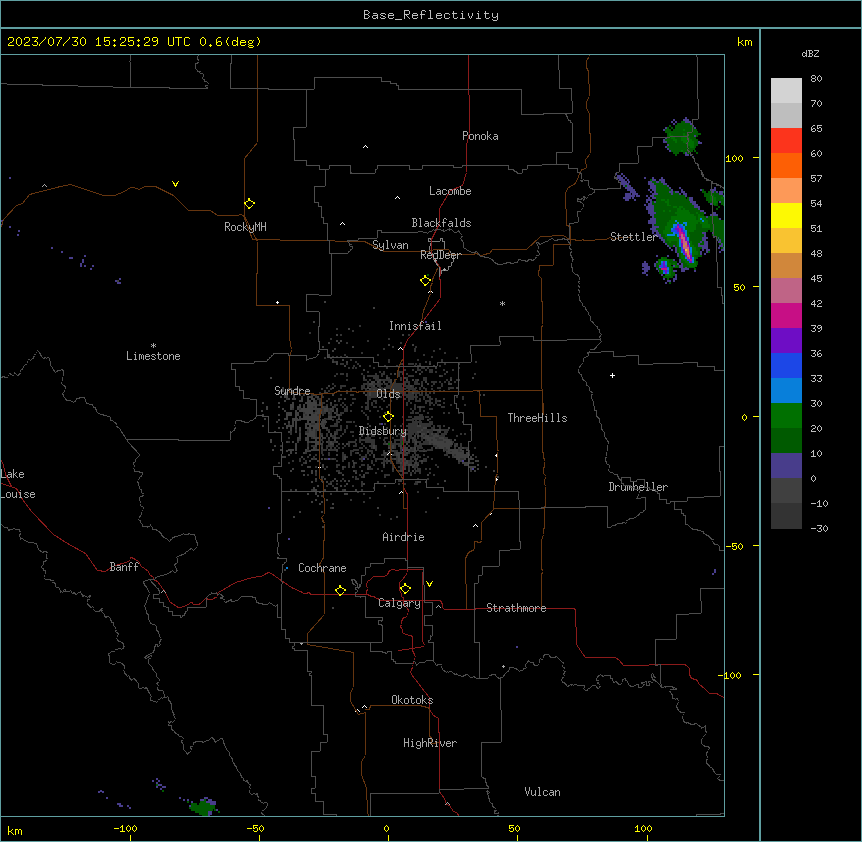Pick the light gray 70-80 dBZ legend swatch
Image resolution: width=862 pixels, height=842 pixels.
point(786,91)
